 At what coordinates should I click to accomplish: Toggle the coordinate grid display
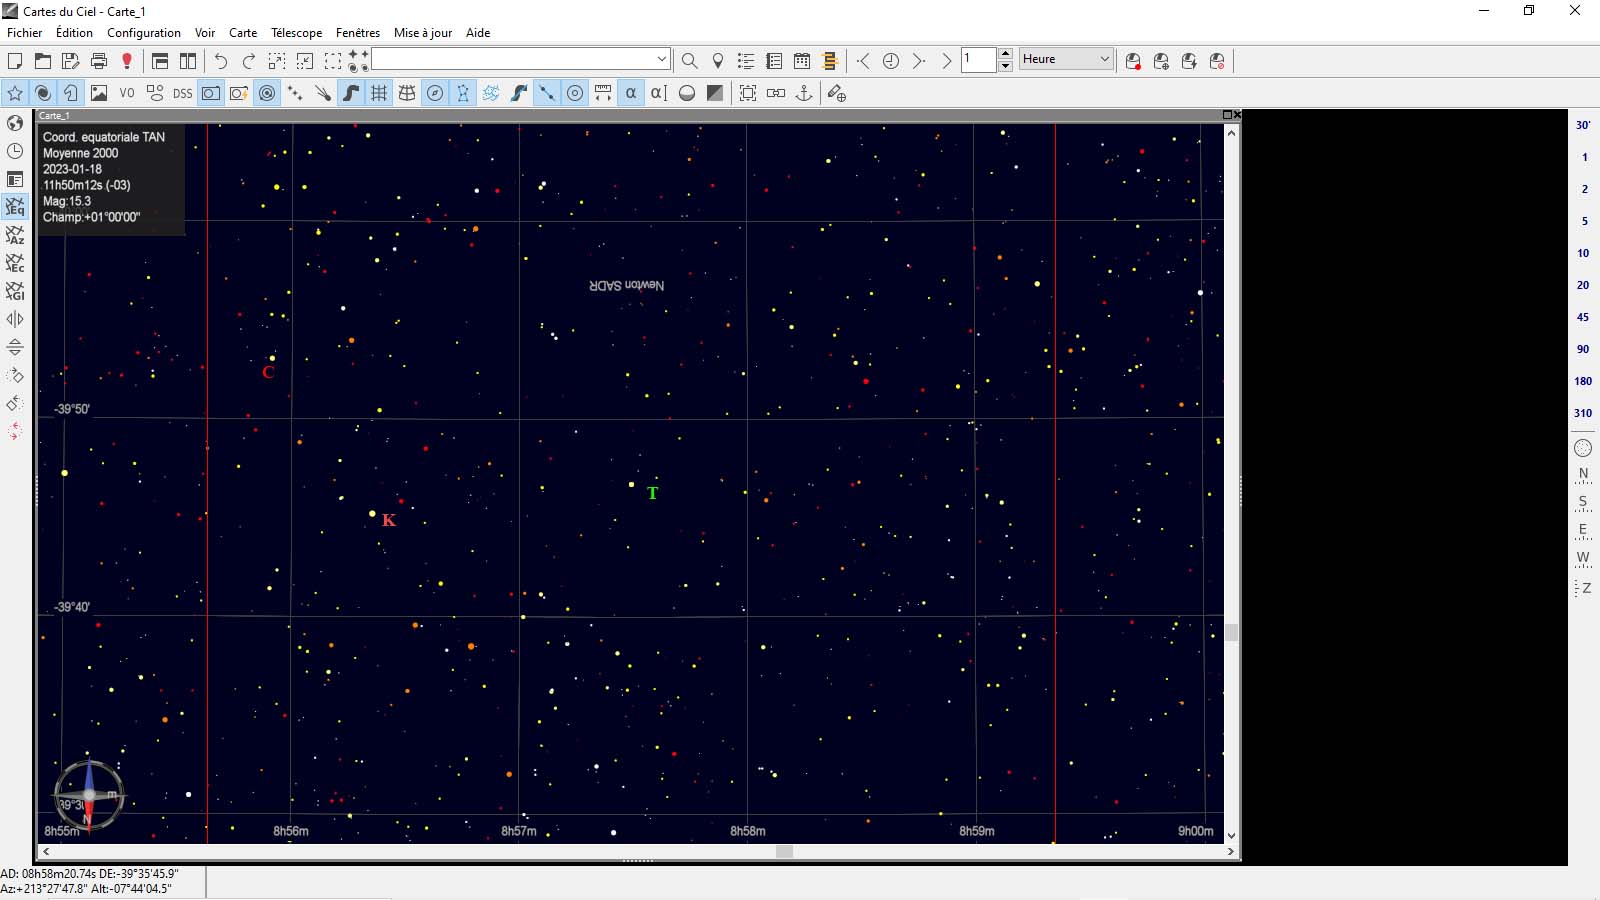point(379,93)
